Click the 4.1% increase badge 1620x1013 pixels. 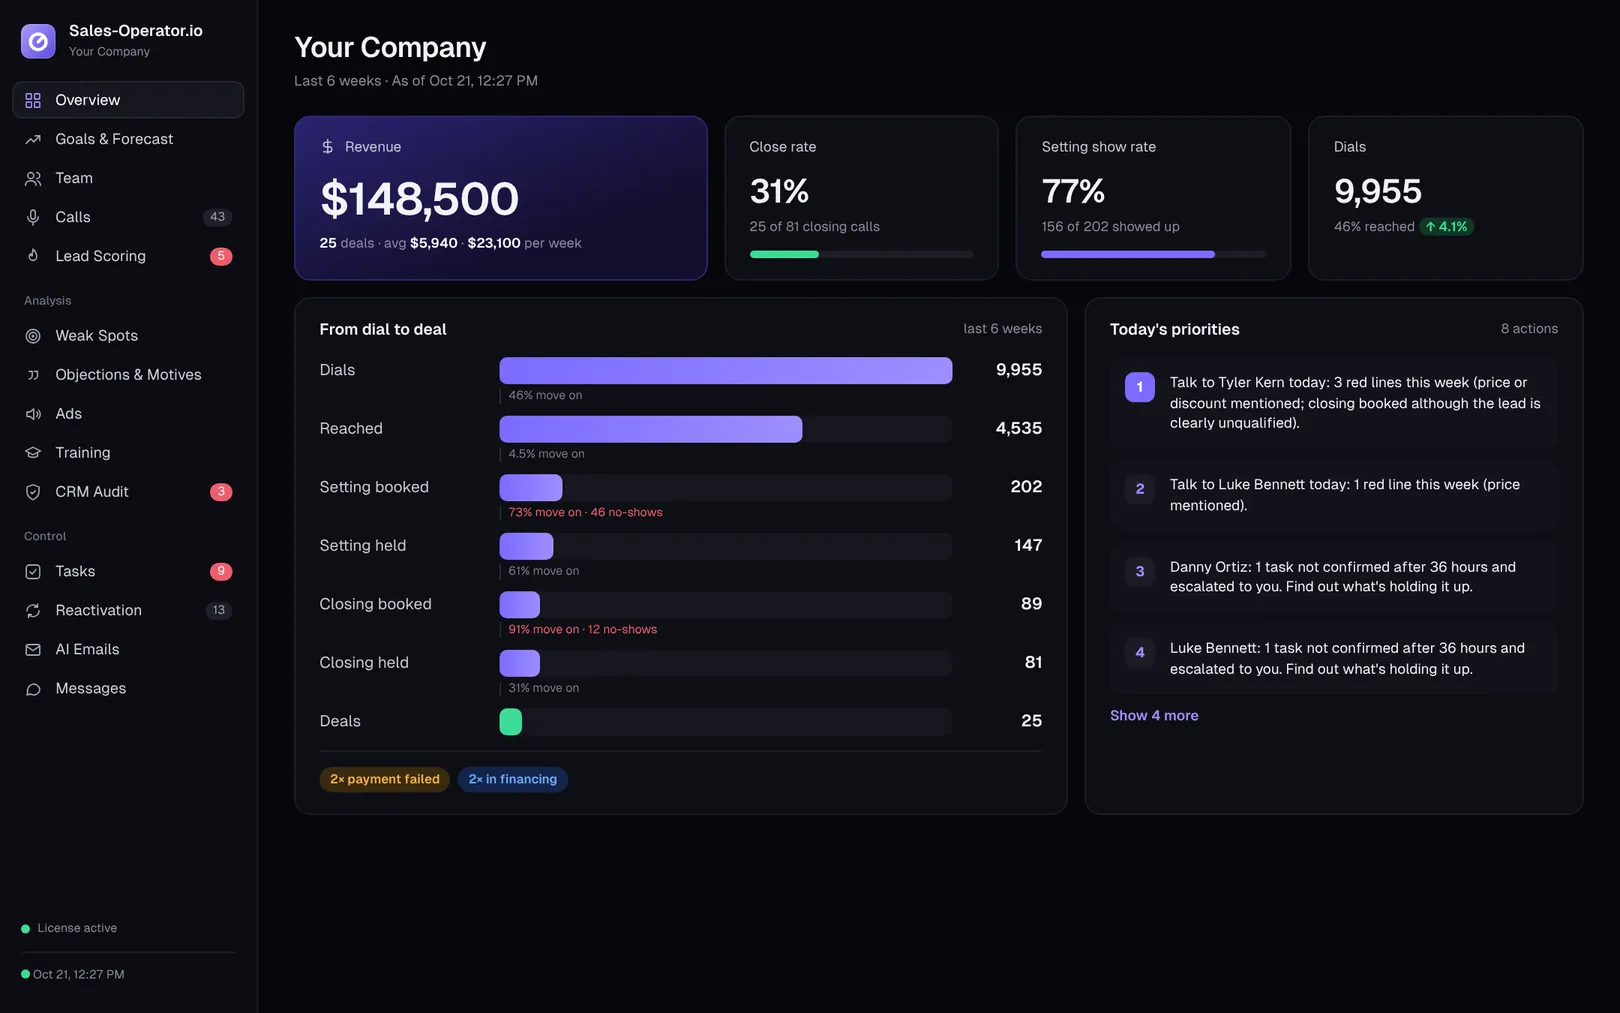[x=1446, y=227]
